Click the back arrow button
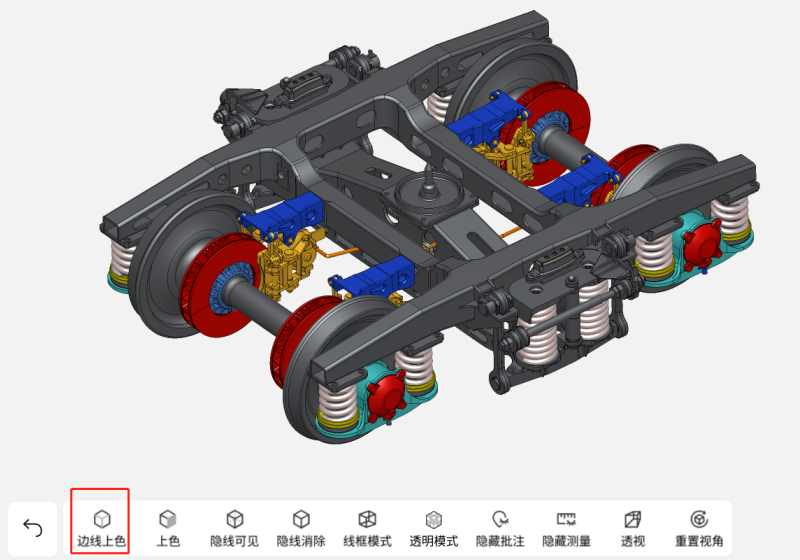This screenshot has height=560, width=800. pyautogui.click(x=33, y=528)
